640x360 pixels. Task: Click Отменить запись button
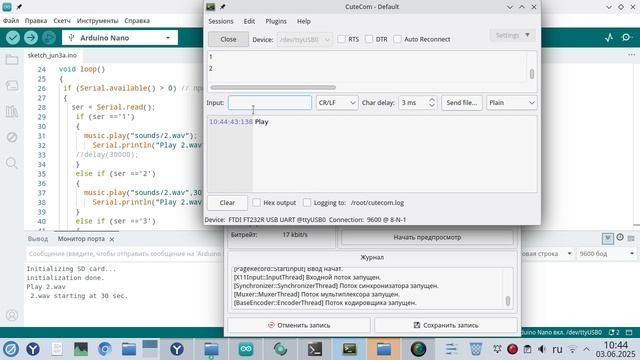pos(299,325)
